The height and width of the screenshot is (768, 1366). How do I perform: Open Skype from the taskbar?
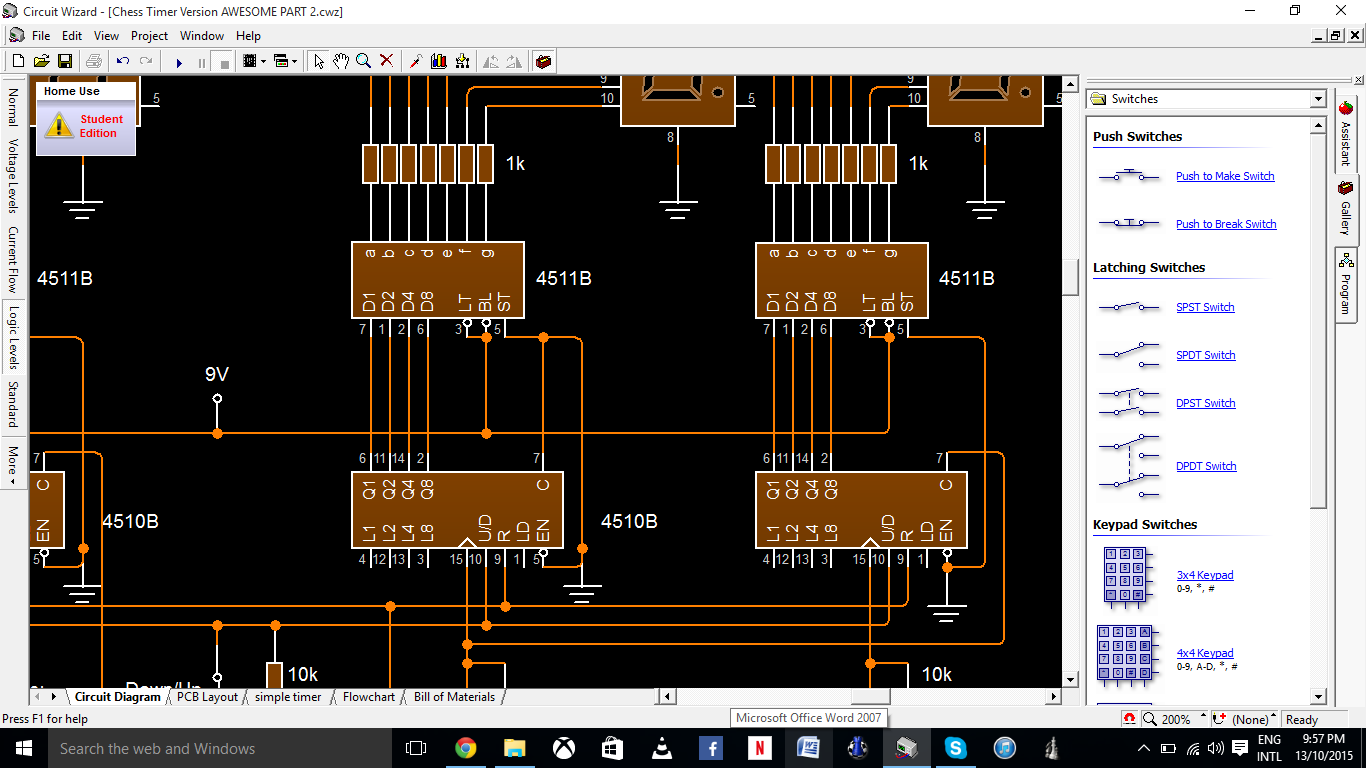pos(955,748)
